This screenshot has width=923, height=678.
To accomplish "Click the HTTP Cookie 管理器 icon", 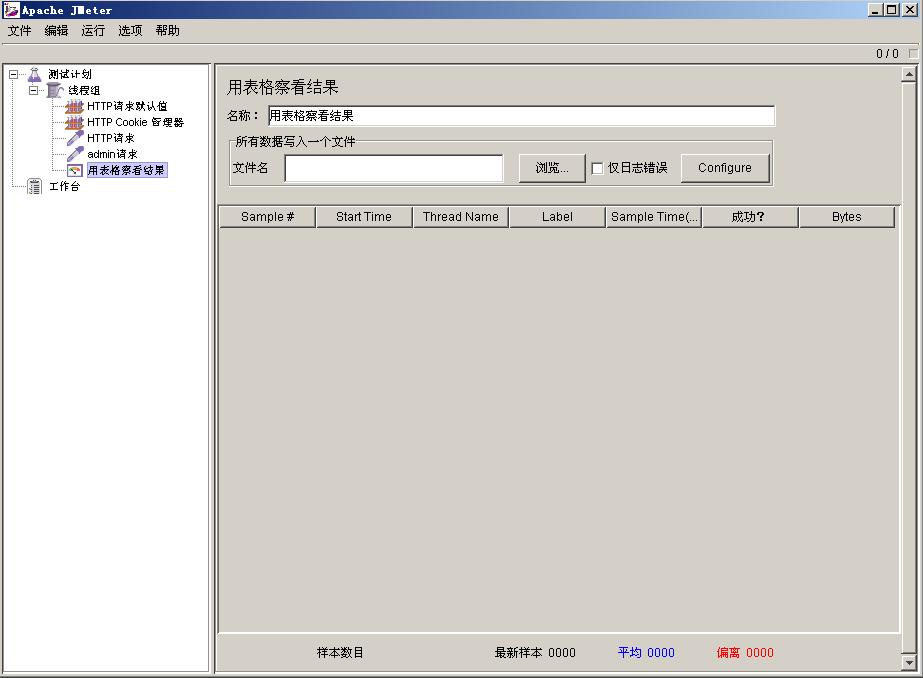I will (74, 122).
